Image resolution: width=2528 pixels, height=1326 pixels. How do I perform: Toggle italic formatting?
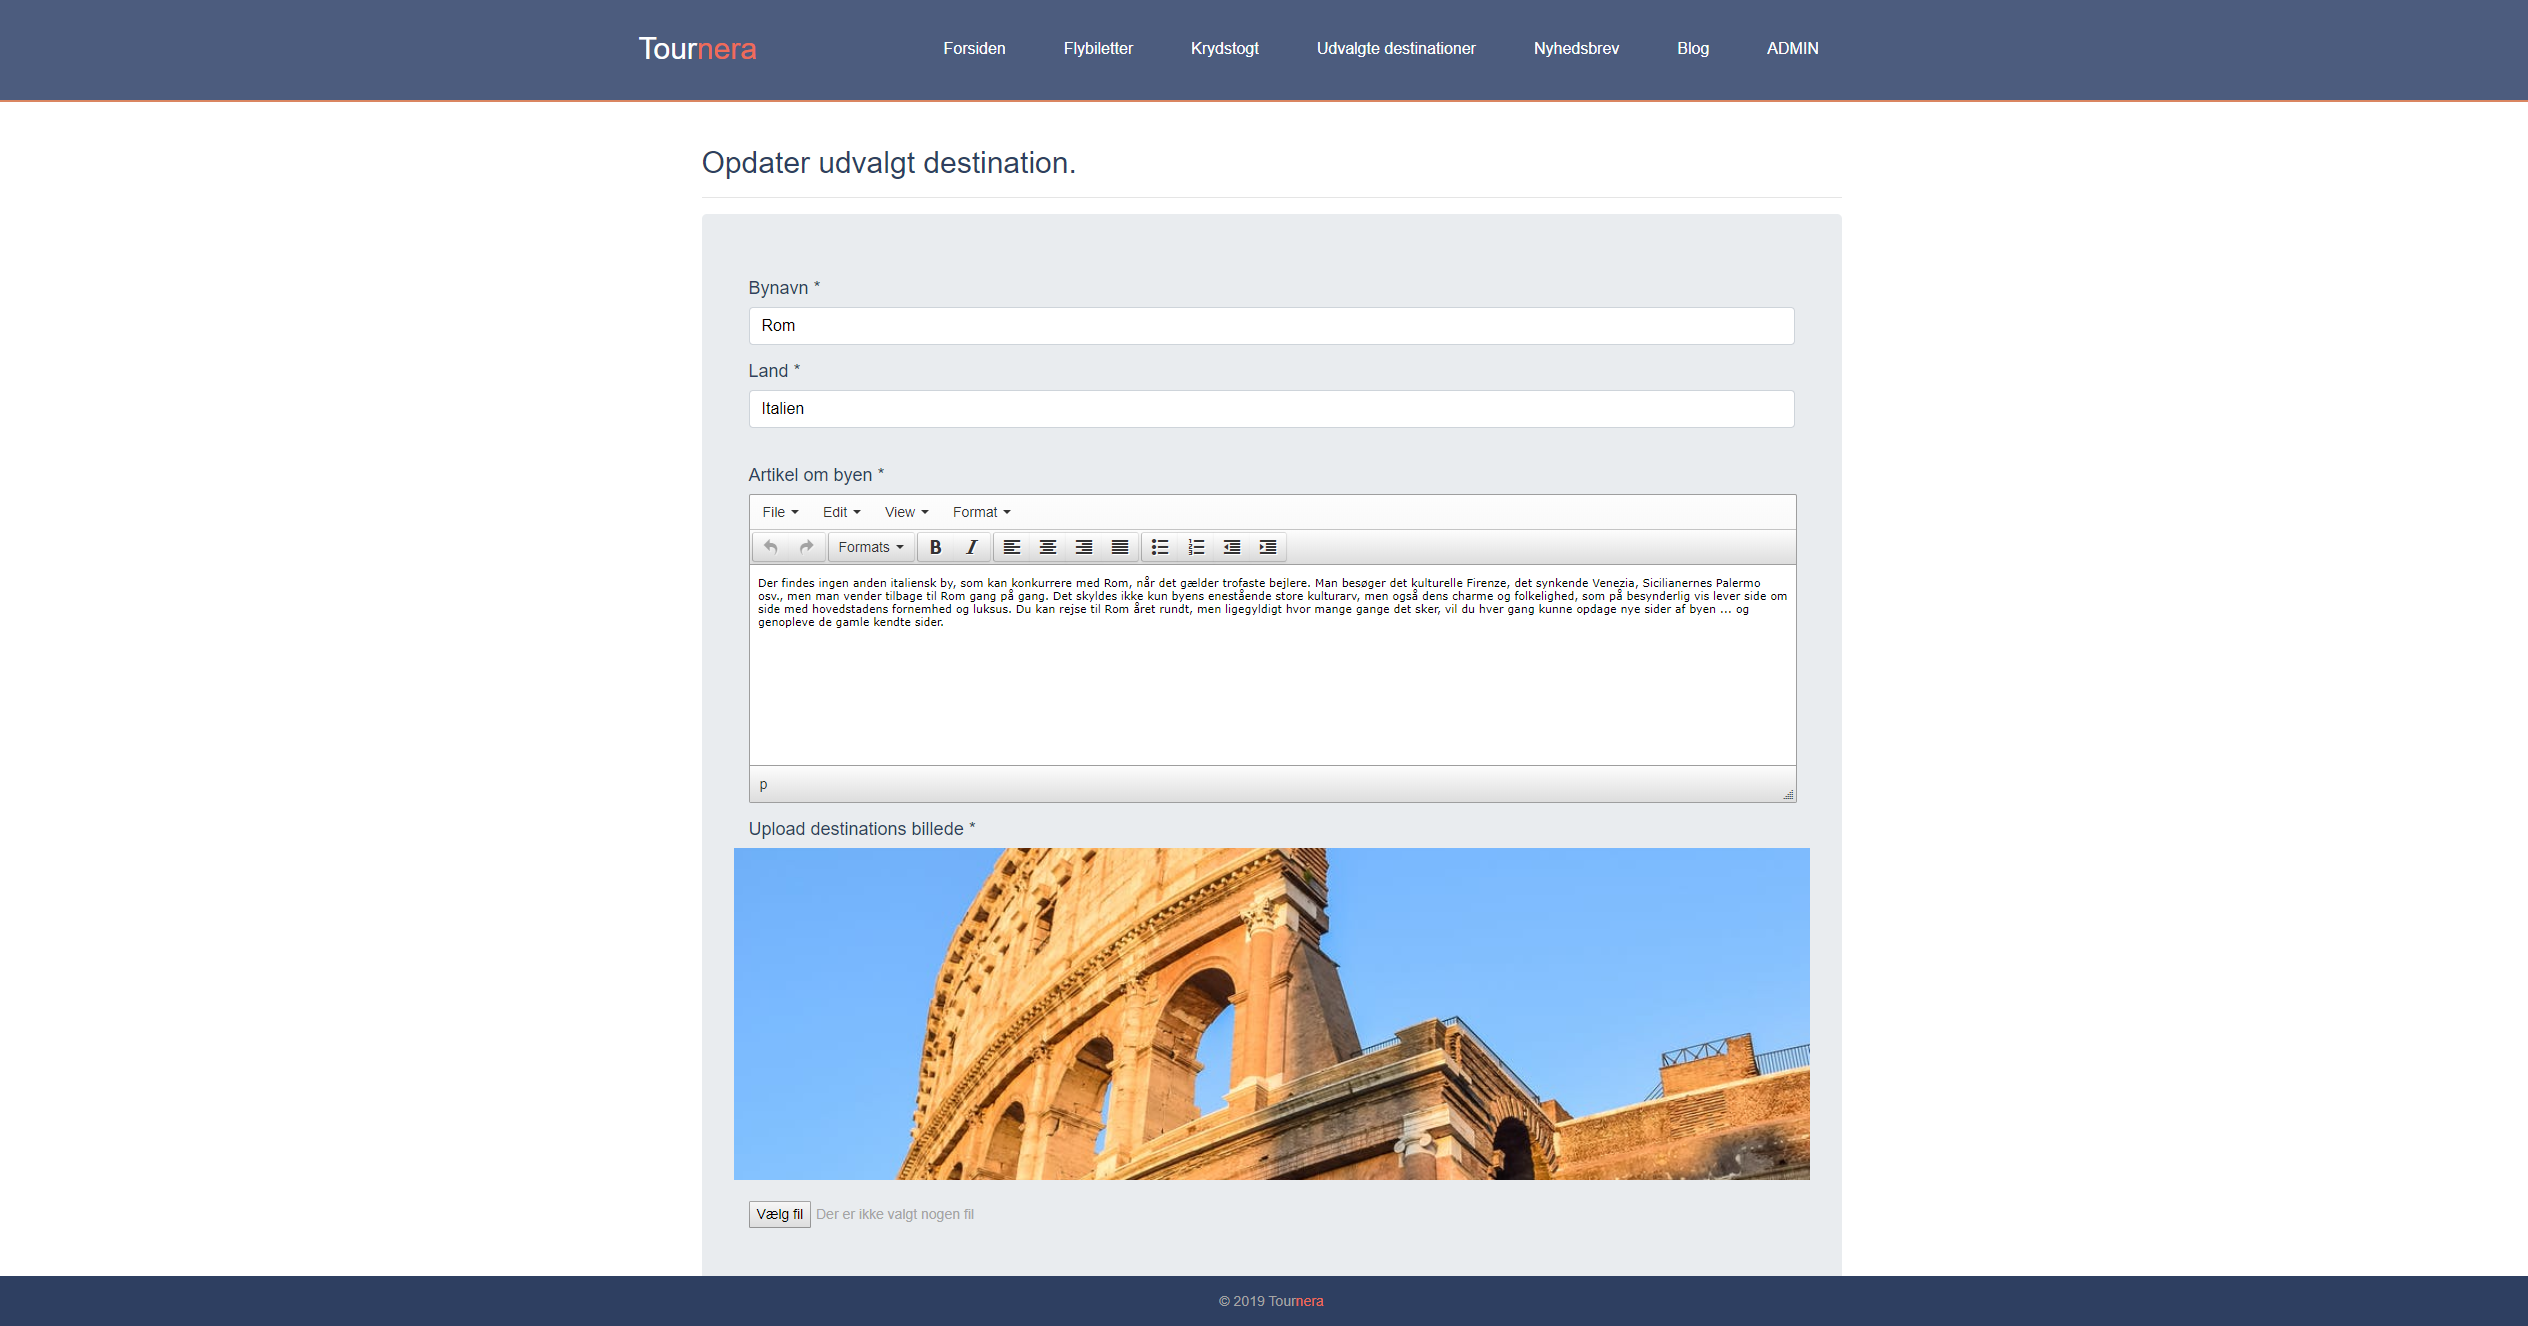[971, 547]
